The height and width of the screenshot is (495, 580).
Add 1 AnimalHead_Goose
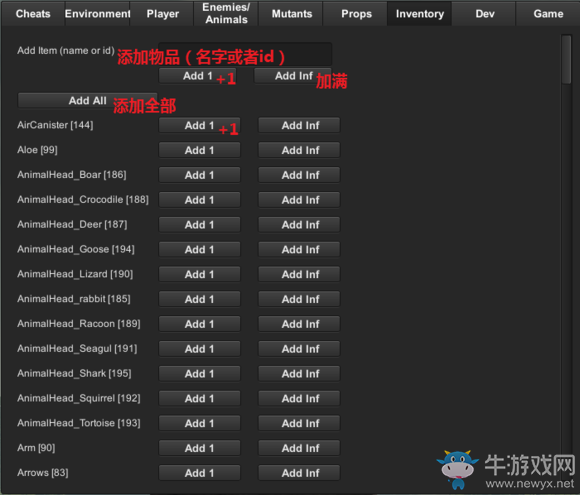(x=199, y=249)
